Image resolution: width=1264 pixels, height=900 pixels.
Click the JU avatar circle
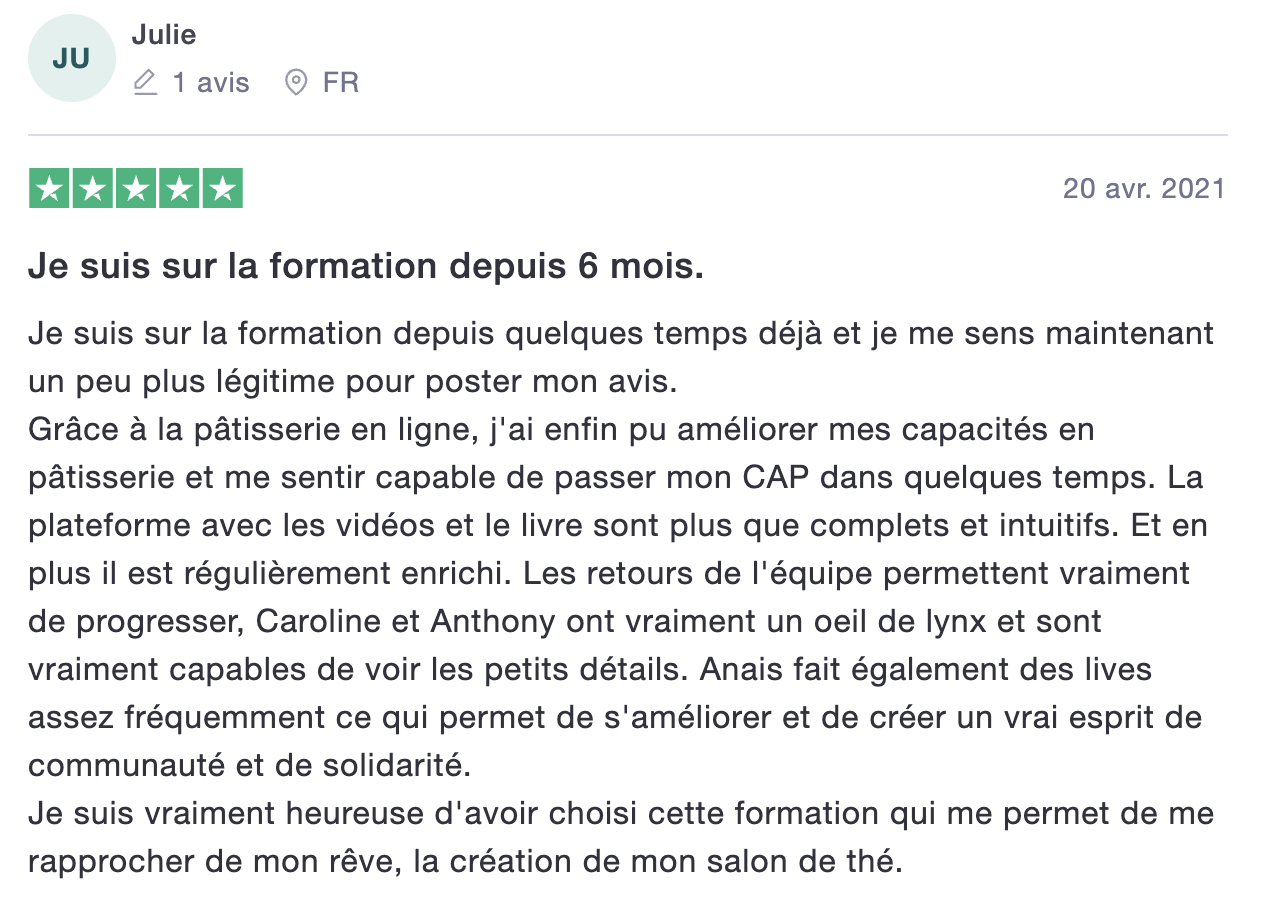coord(71,58)
